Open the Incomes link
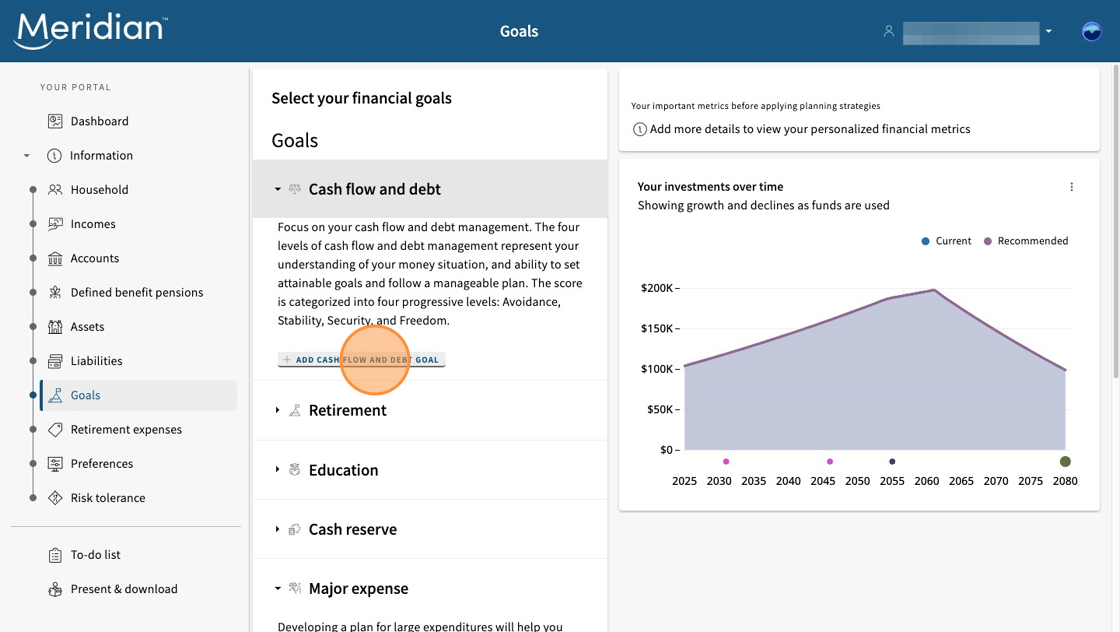 93,224
